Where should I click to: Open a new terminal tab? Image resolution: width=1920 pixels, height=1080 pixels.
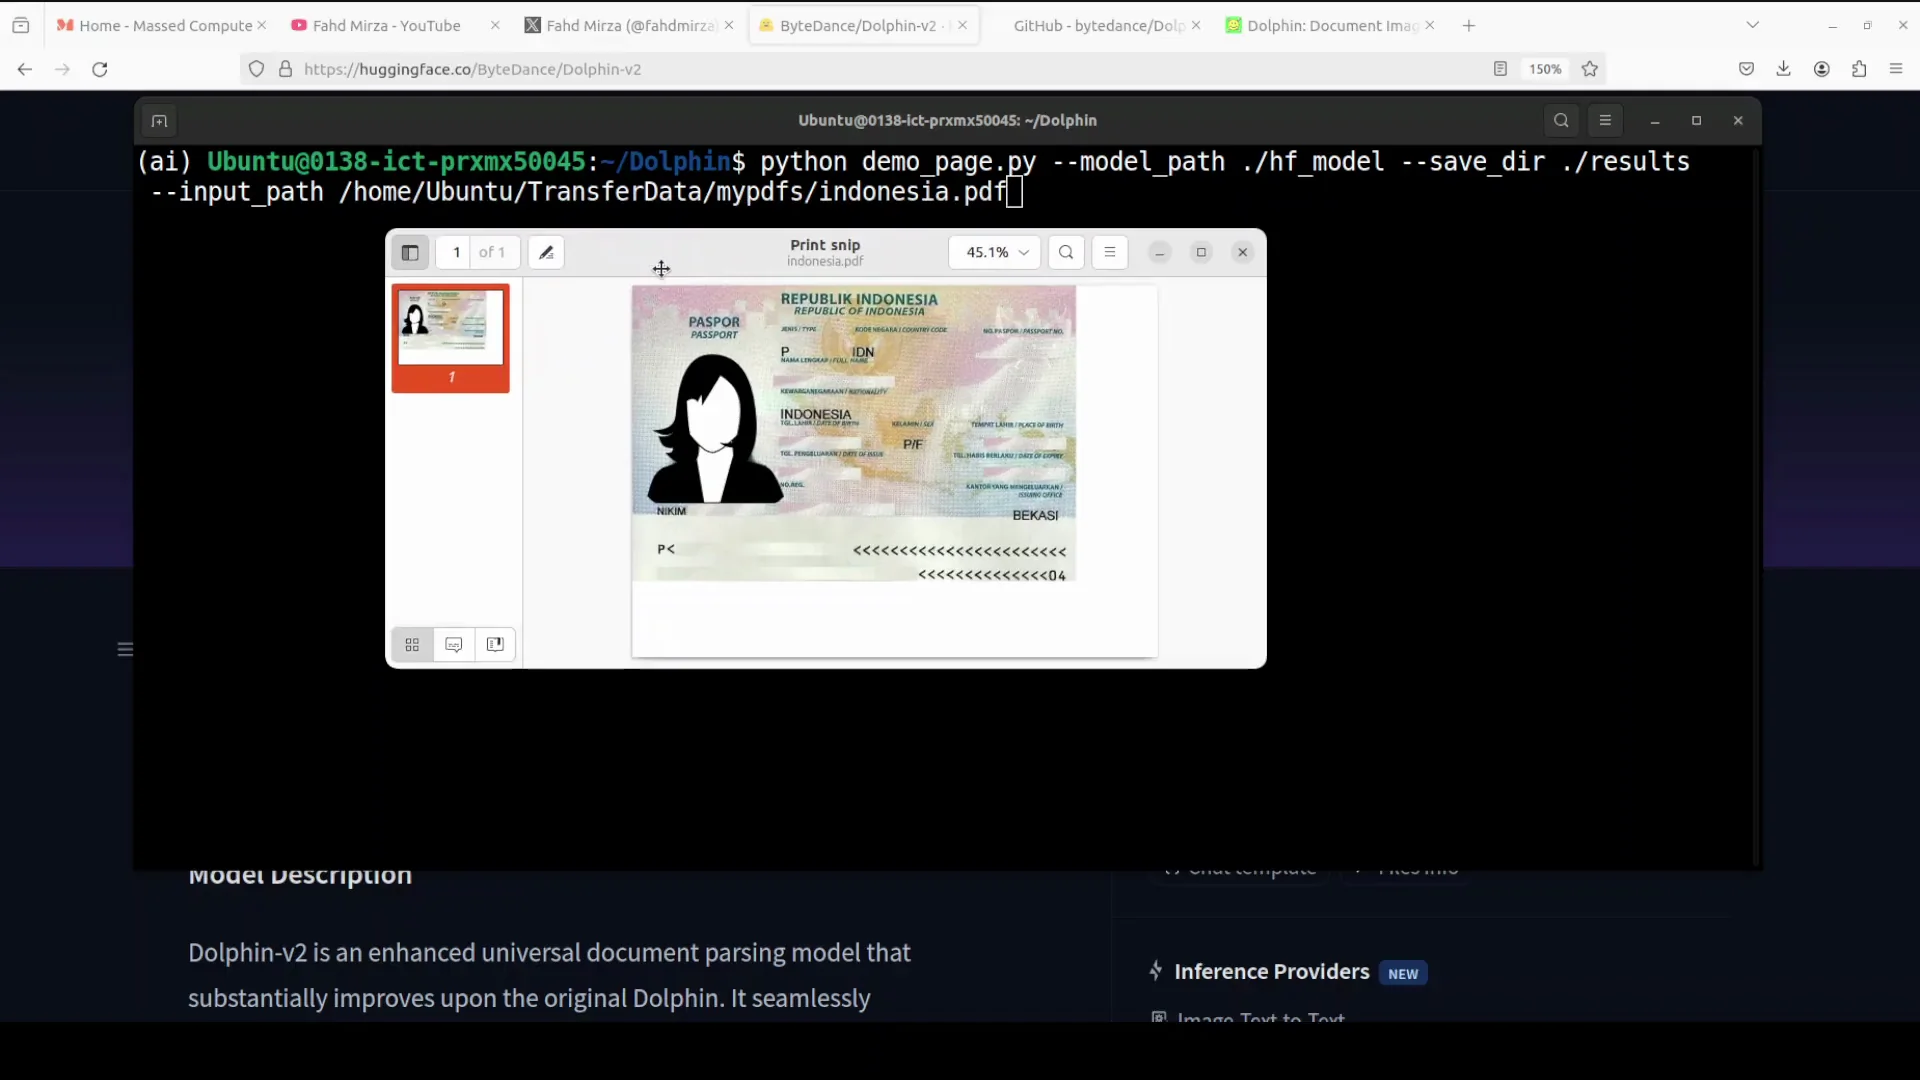click(158, 120)
